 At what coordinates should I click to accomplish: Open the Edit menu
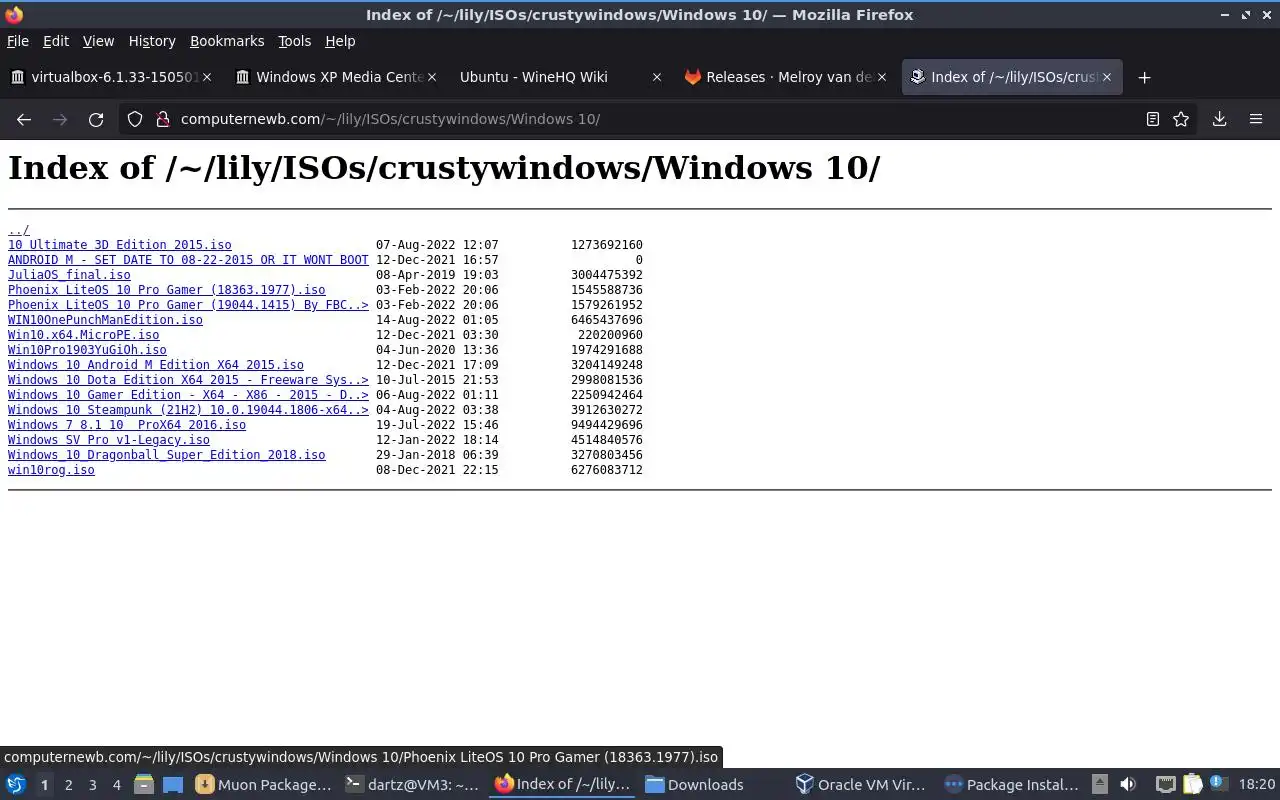55,41
